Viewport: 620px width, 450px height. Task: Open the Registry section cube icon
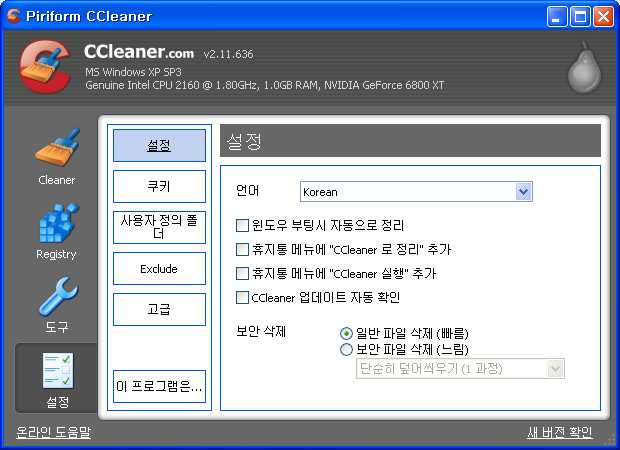click(x=58, y=223)
